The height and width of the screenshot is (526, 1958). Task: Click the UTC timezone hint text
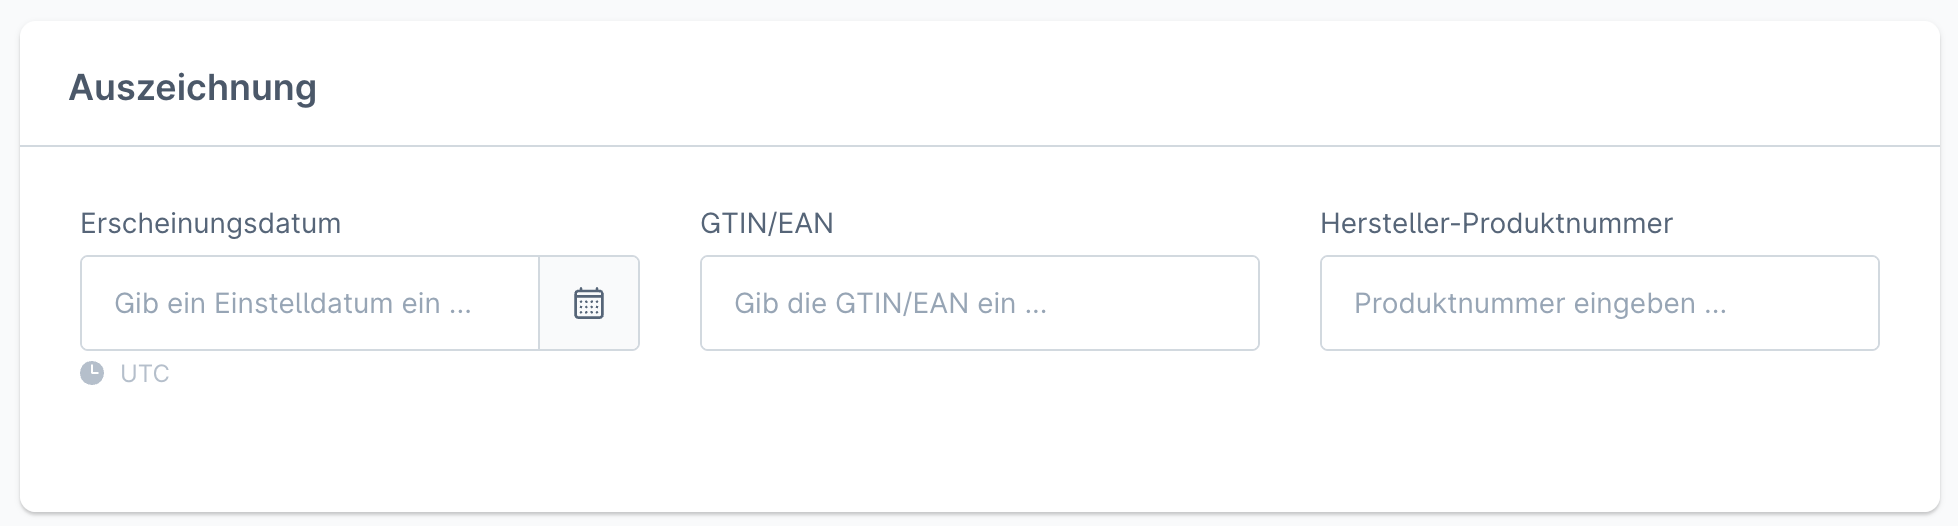coord(145,373)
